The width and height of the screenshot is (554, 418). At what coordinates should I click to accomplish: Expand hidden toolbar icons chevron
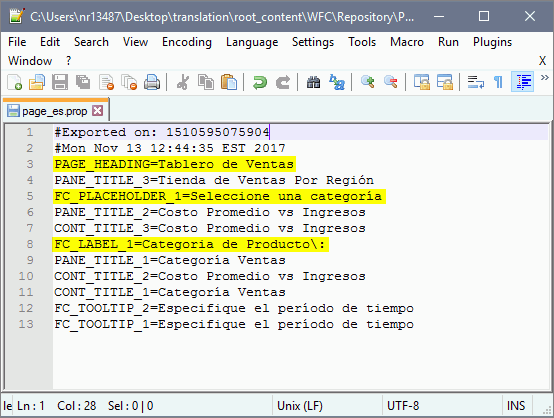pyautogui.click(x=544, y=78)
